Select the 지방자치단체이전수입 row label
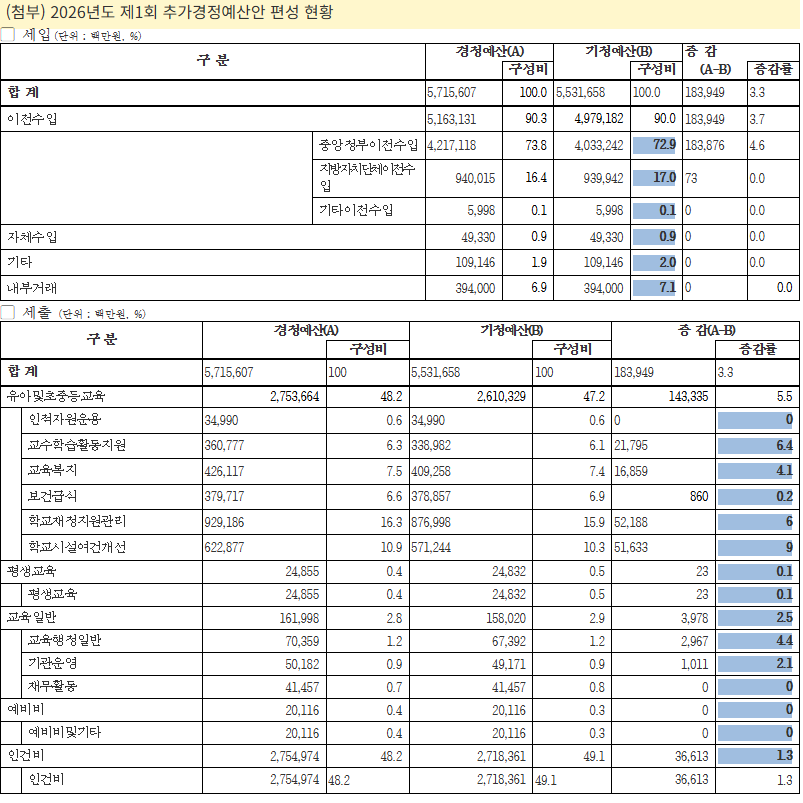803x803 pixels. (x=366, y=178)
